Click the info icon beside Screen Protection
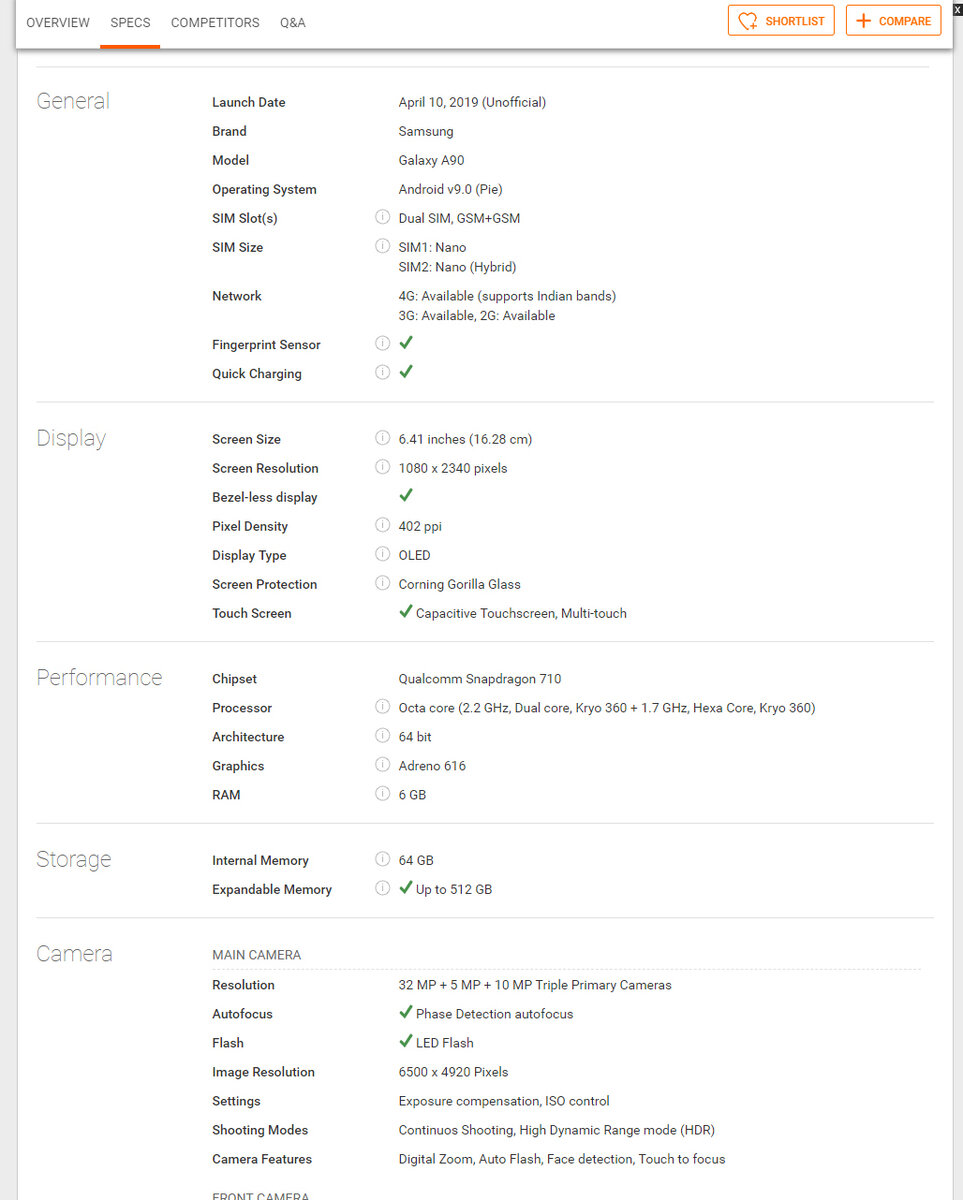The width and height of the screenshot is (963, 1200). [x=382, y=583]
